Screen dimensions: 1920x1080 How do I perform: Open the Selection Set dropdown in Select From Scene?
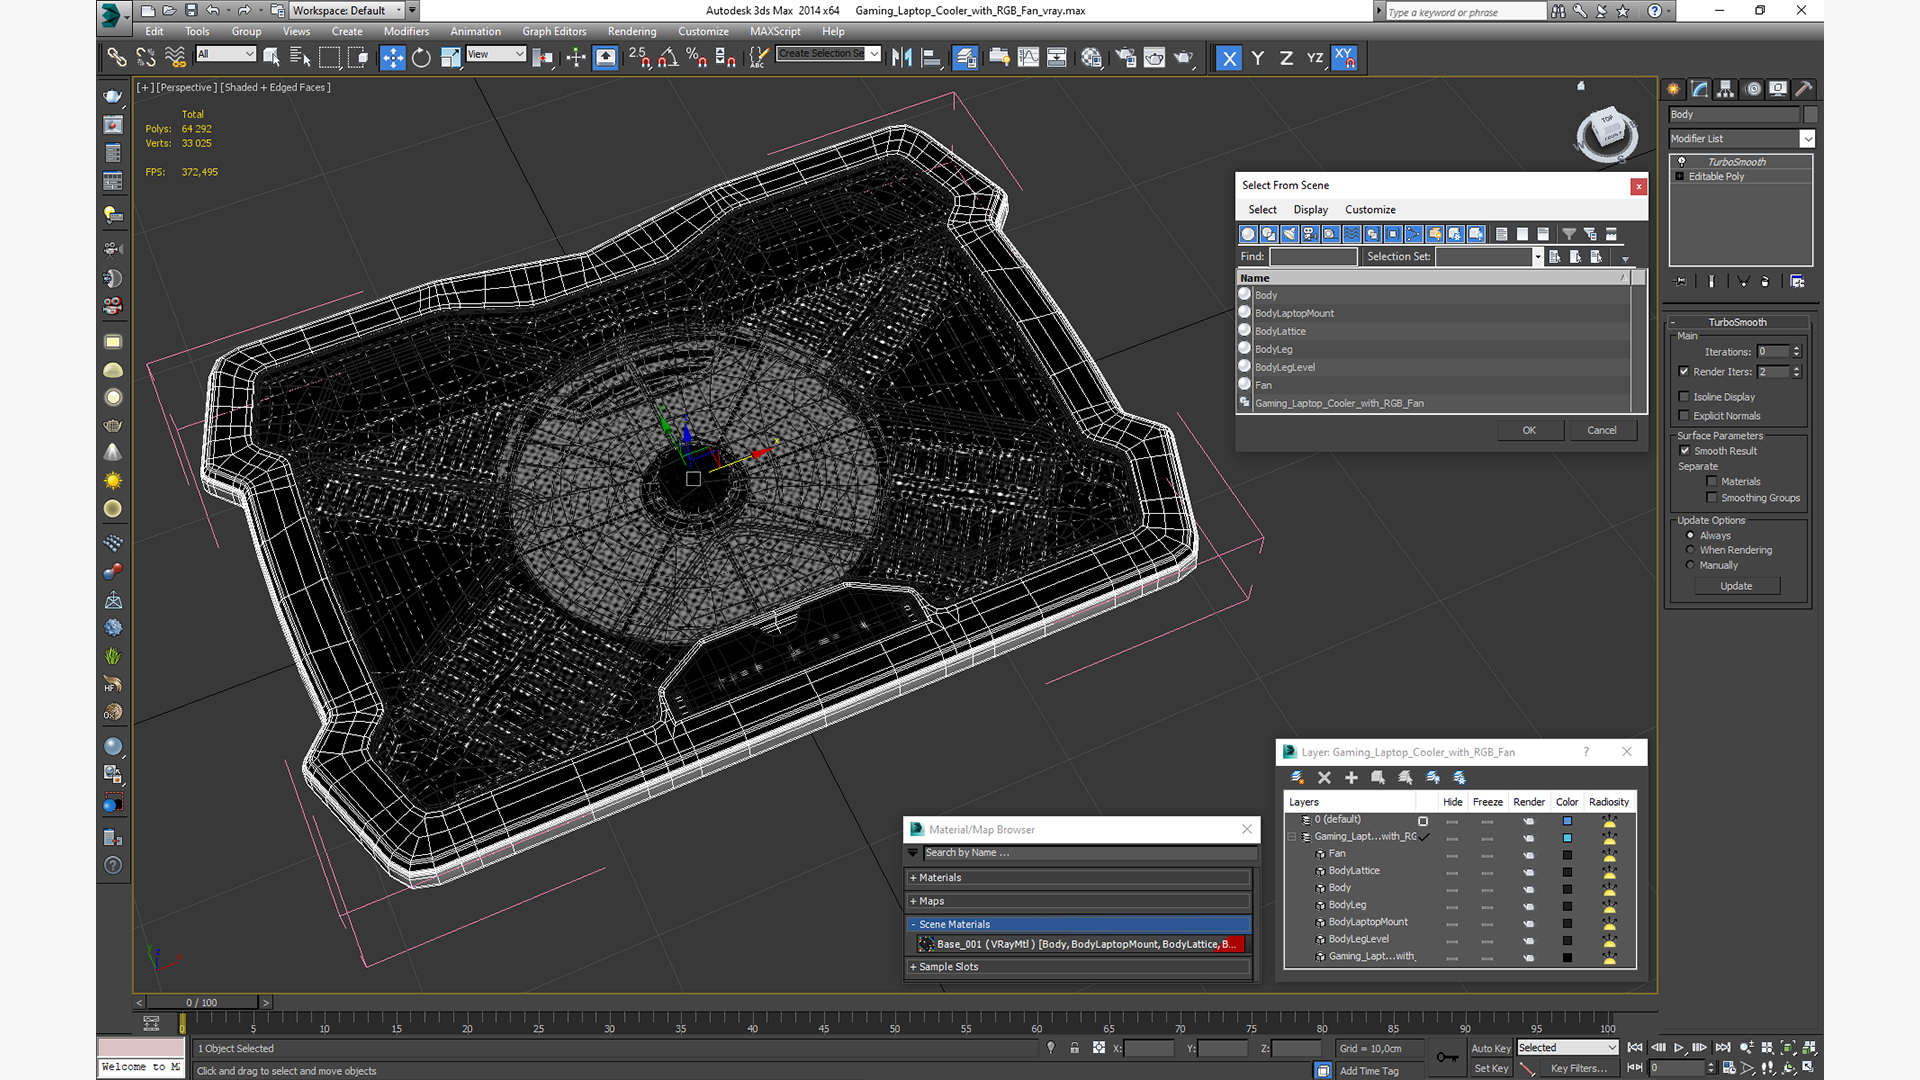click(1537, 257)
